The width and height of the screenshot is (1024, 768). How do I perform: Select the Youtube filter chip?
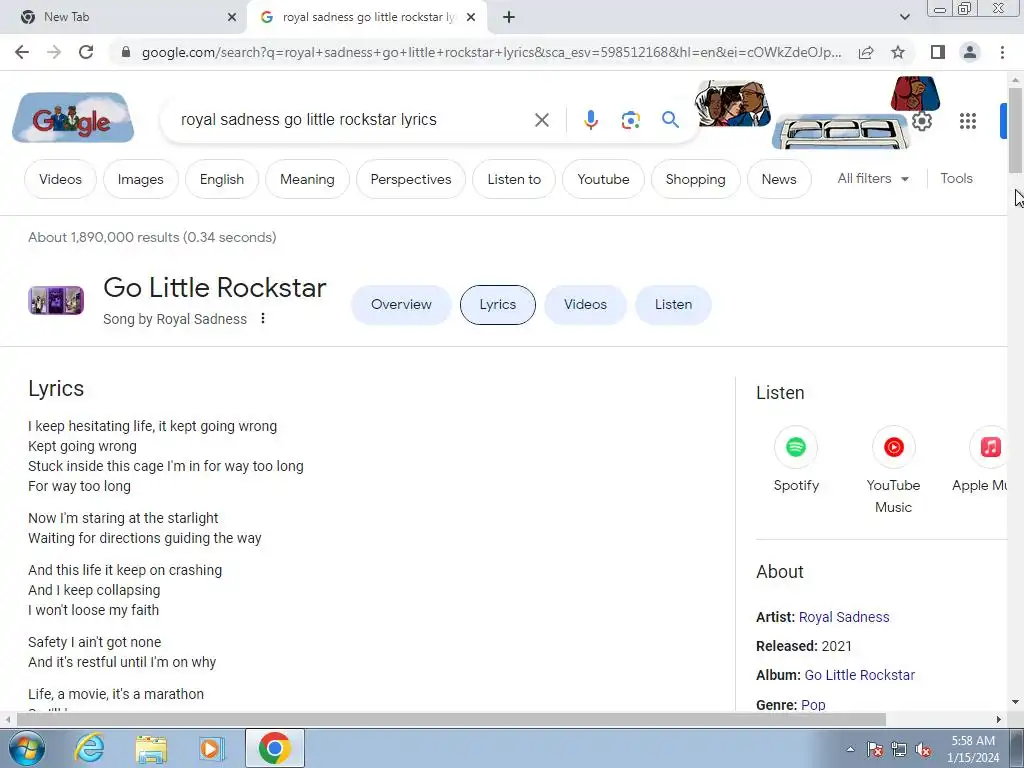[x=603, y=179]
